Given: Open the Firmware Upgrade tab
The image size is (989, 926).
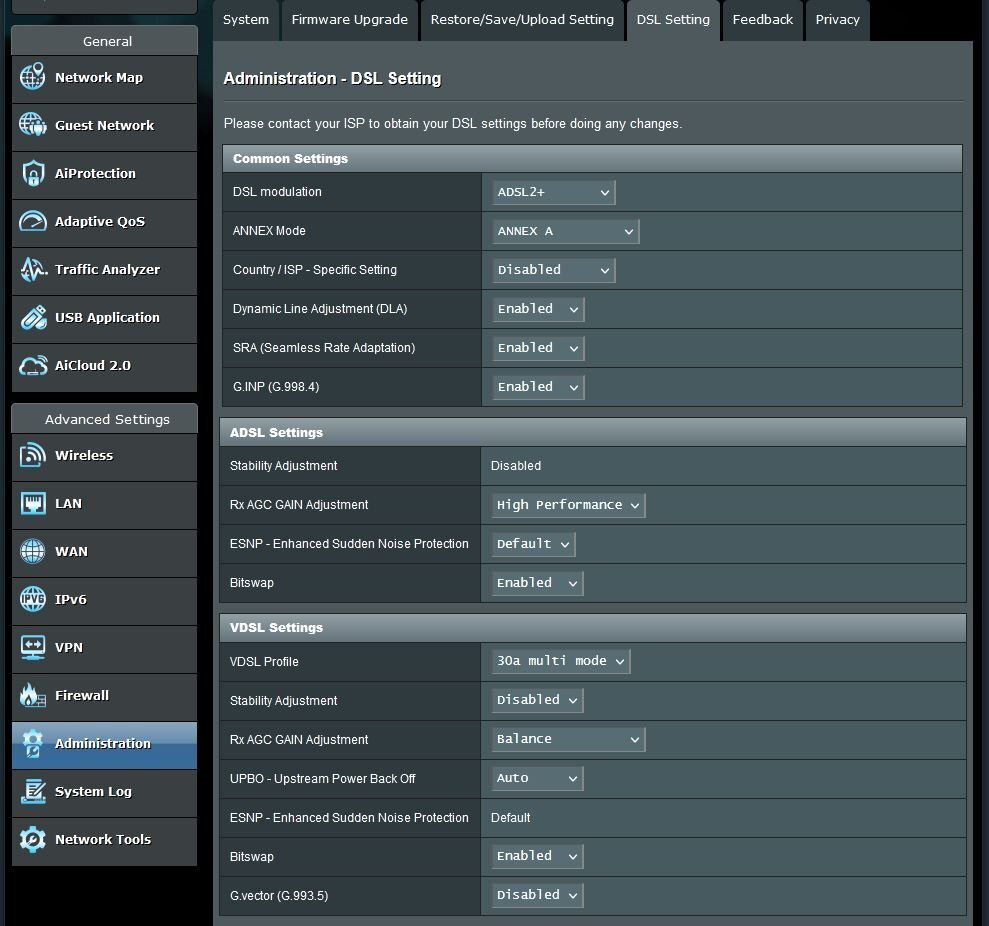Looking at the screenshot, I should pyautogui.click(x=349, y=20).
